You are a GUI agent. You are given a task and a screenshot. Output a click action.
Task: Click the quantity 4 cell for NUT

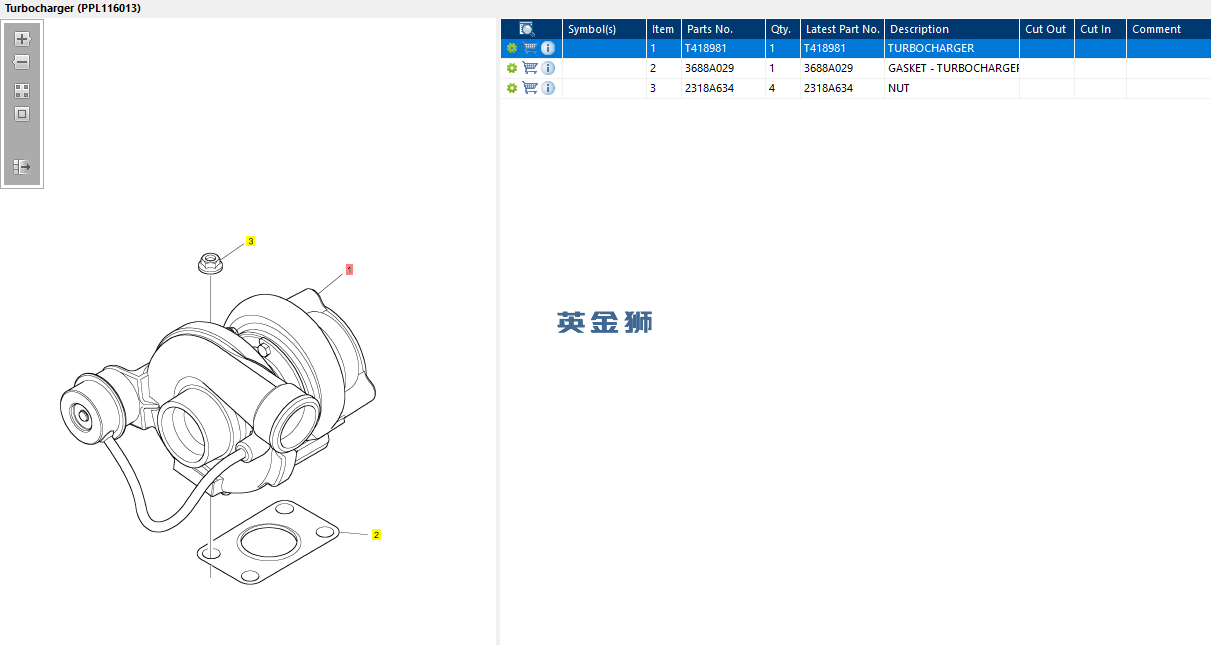[x=782, y=88]
